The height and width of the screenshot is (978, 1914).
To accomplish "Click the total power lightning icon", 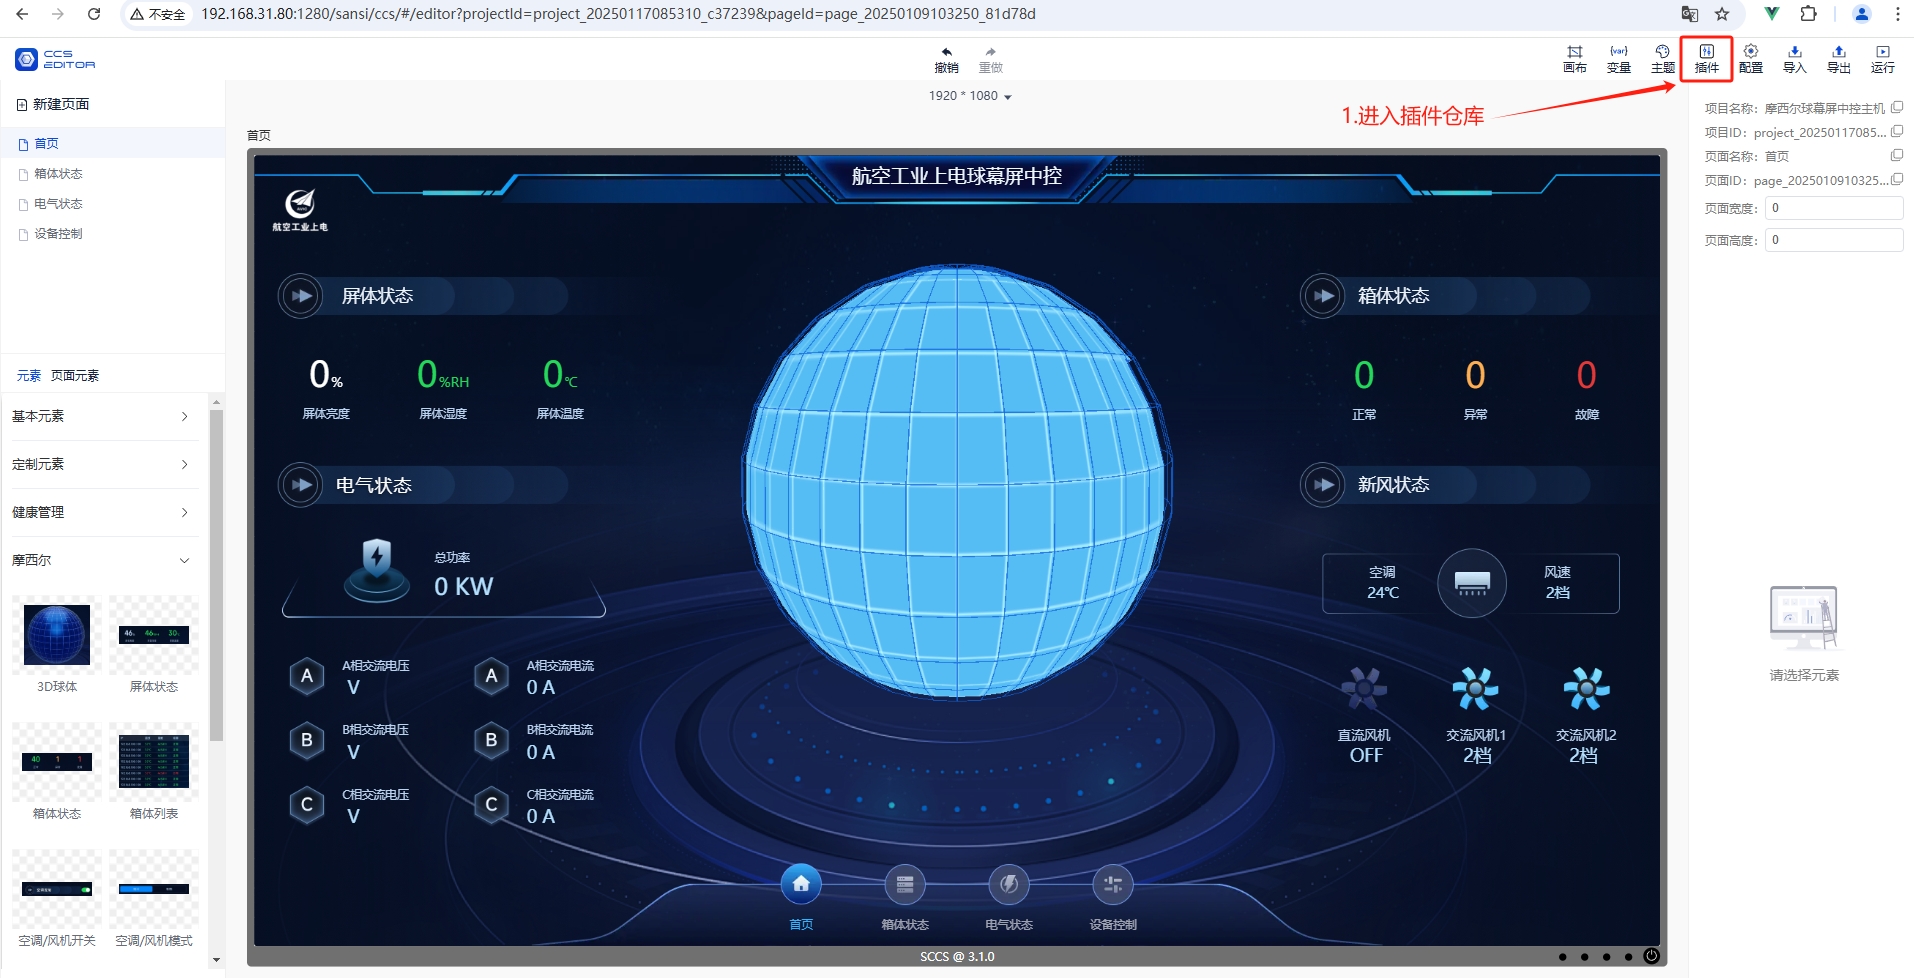I will [376, 568].
